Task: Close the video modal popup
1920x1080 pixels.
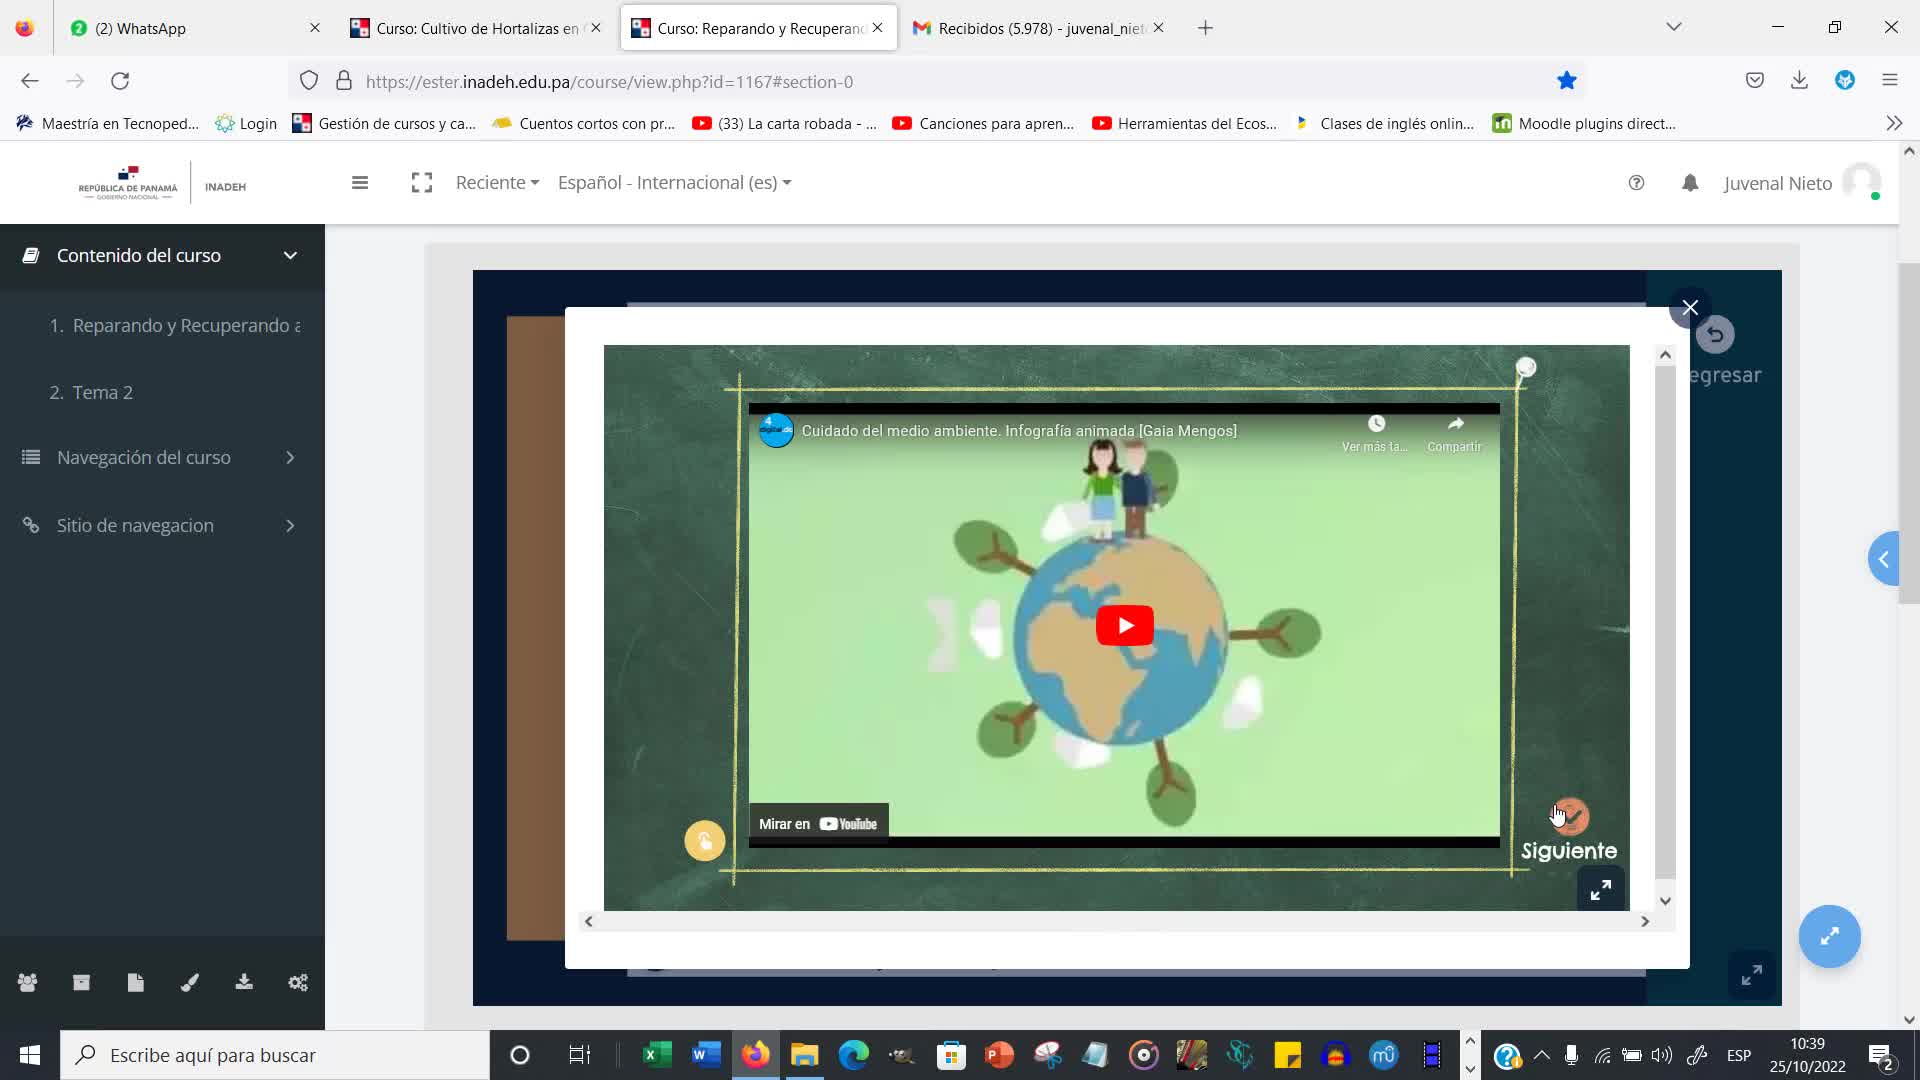Action: (x=1689, y=307)
